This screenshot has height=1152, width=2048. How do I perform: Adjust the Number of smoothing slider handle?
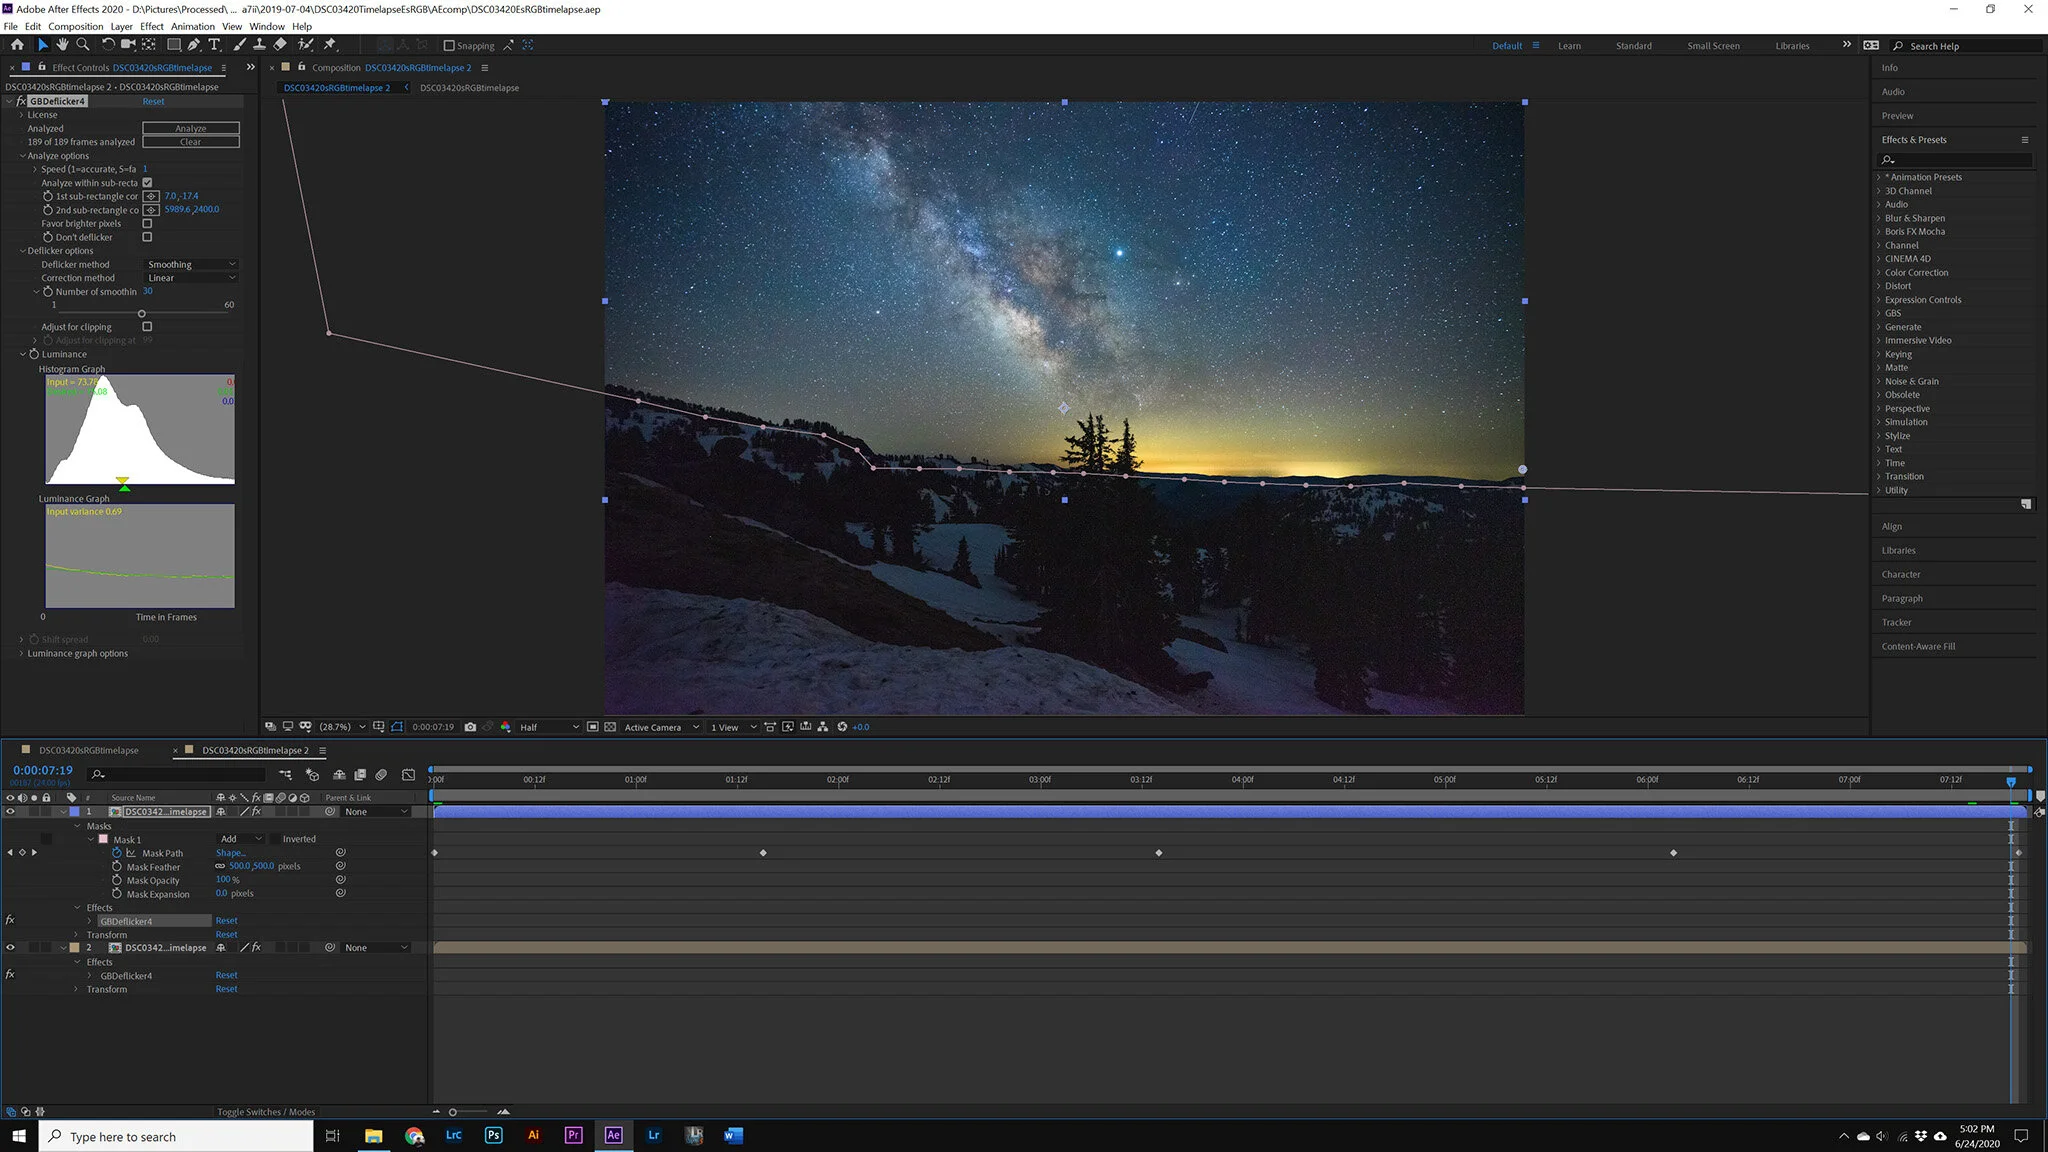(x=141, y=314)
